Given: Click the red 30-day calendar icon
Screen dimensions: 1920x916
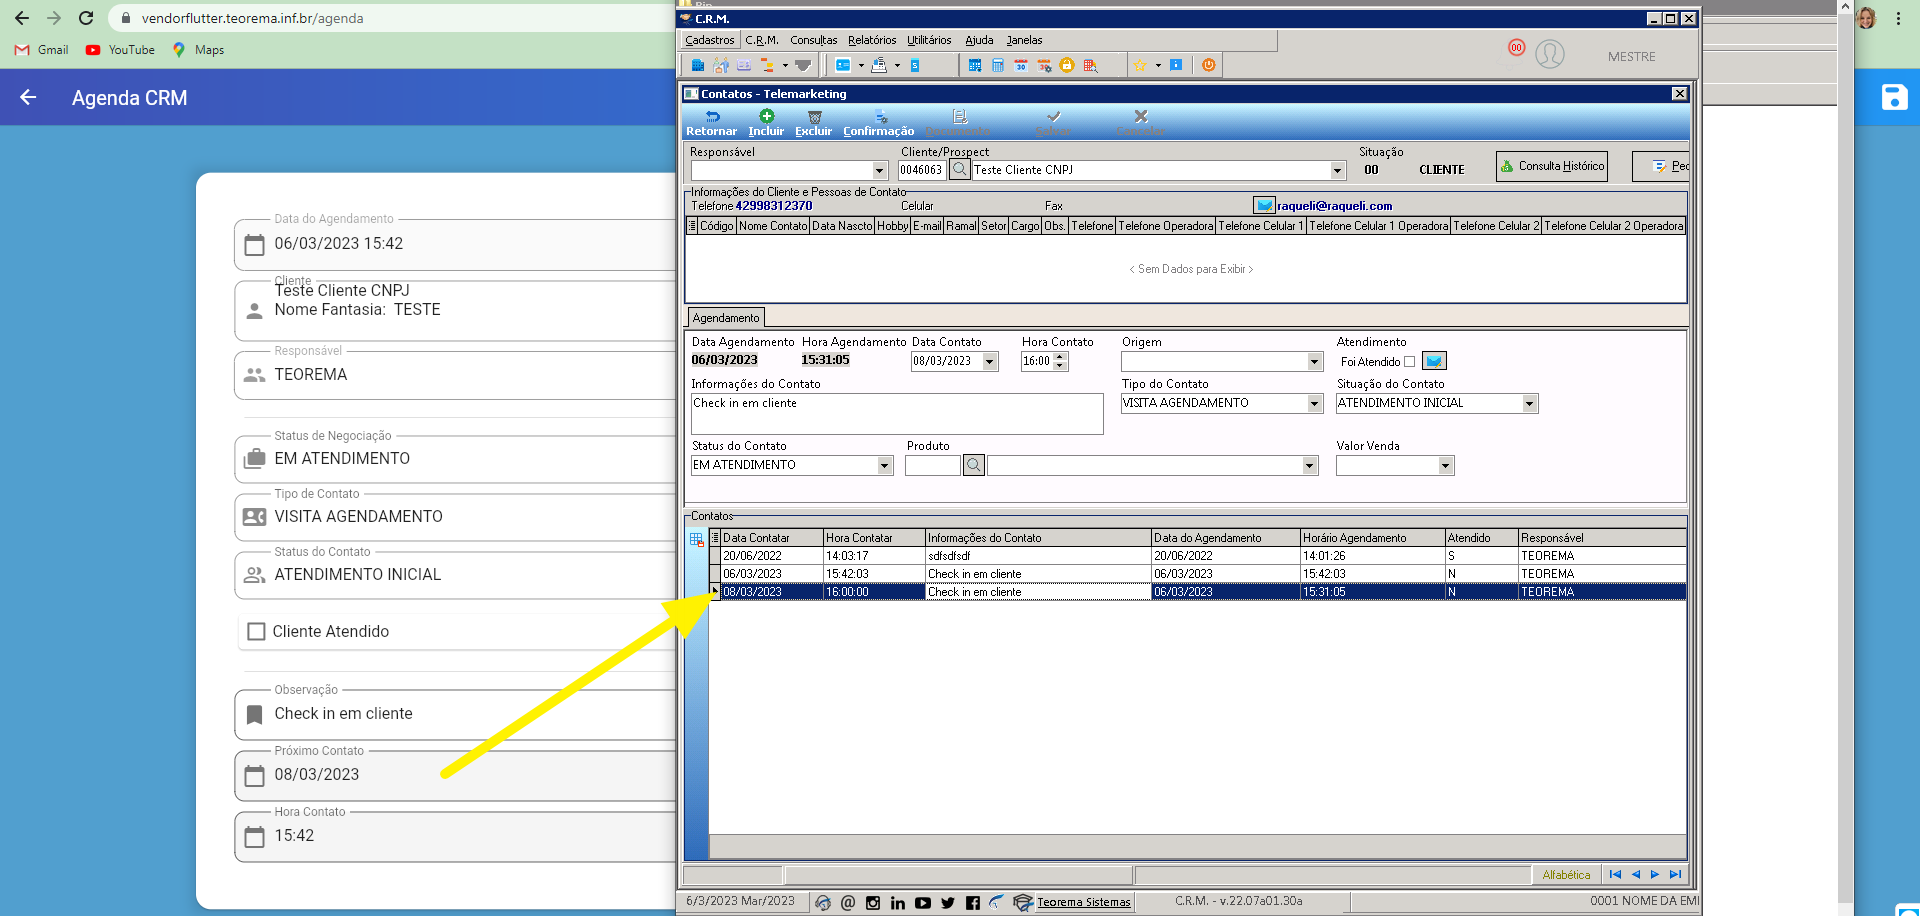Looking at the screenshot, I should [x=1021, y=65].
